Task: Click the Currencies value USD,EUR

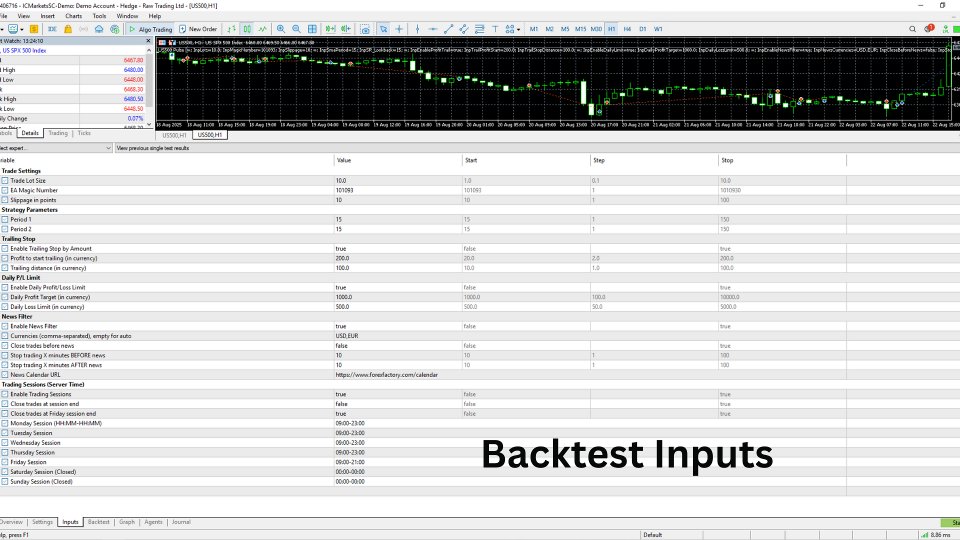Action: point(347,336)
